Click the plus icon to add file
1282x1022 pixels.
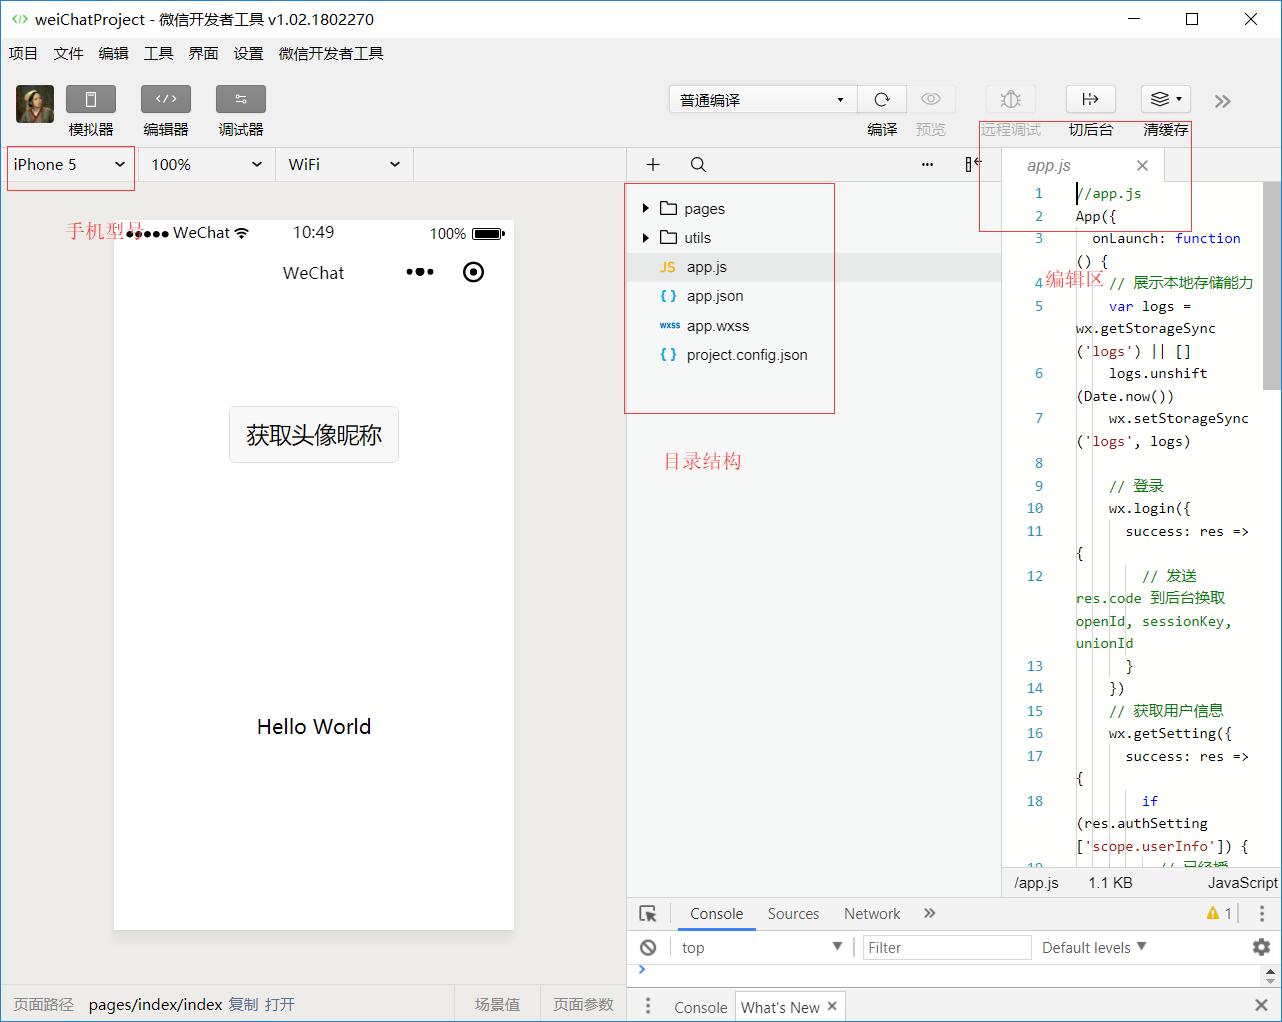[x=653, y=164]
